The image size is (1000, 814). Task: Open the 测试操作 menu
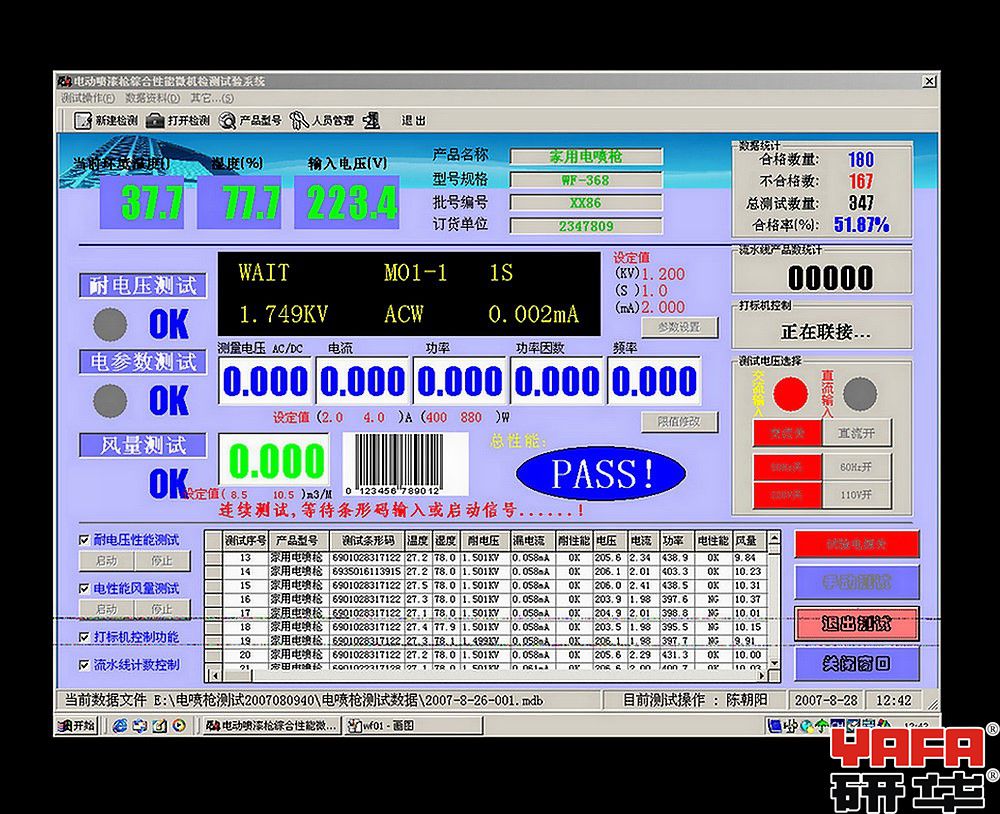tap(88, 98)
